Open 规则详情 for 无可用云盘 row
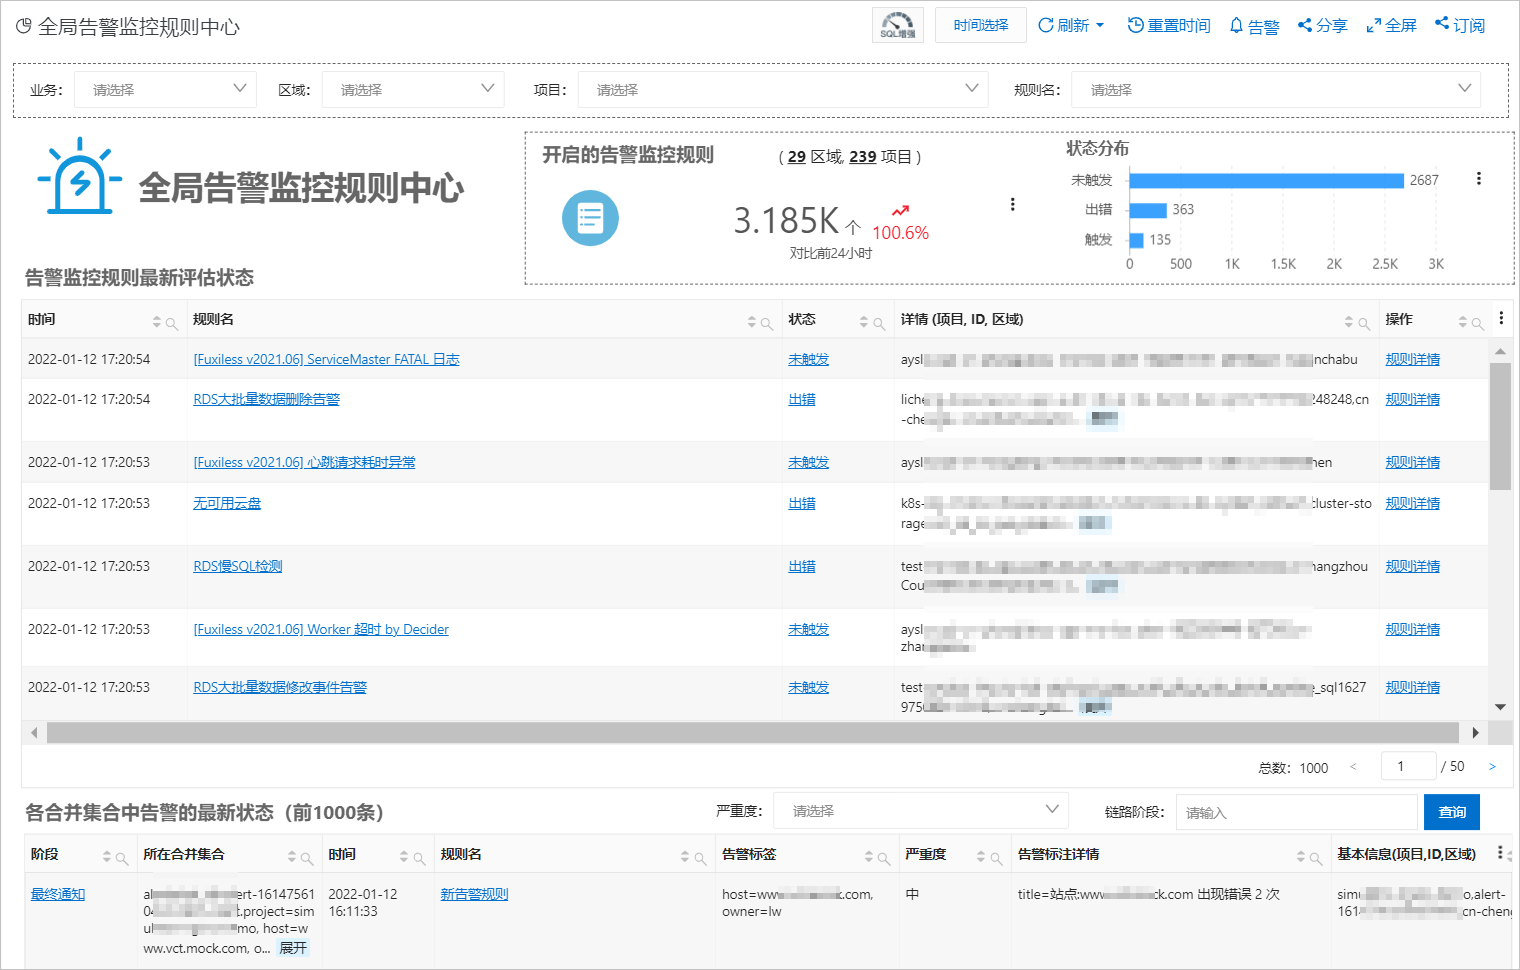 click(x=1412, y=503)
